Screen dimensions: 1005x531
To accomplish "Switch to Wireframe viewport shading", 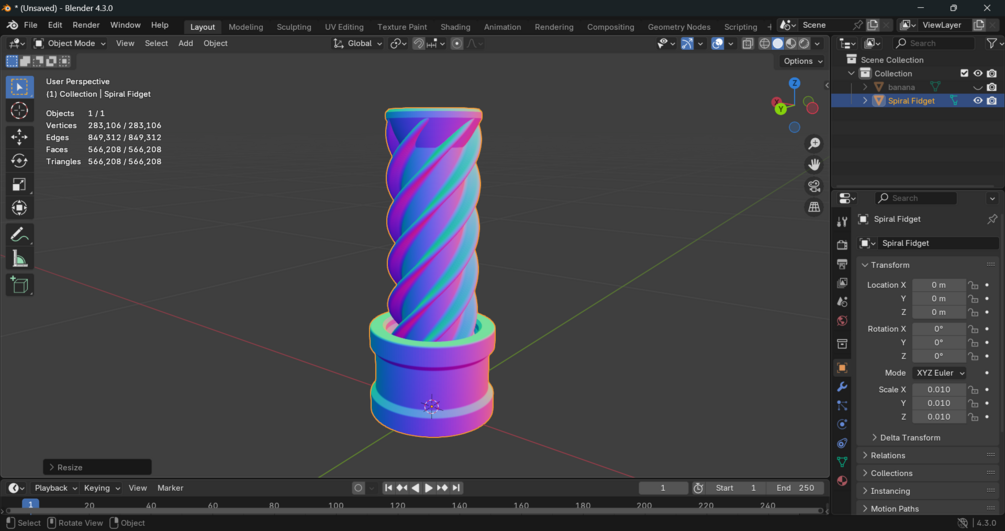I will [765, 44].
